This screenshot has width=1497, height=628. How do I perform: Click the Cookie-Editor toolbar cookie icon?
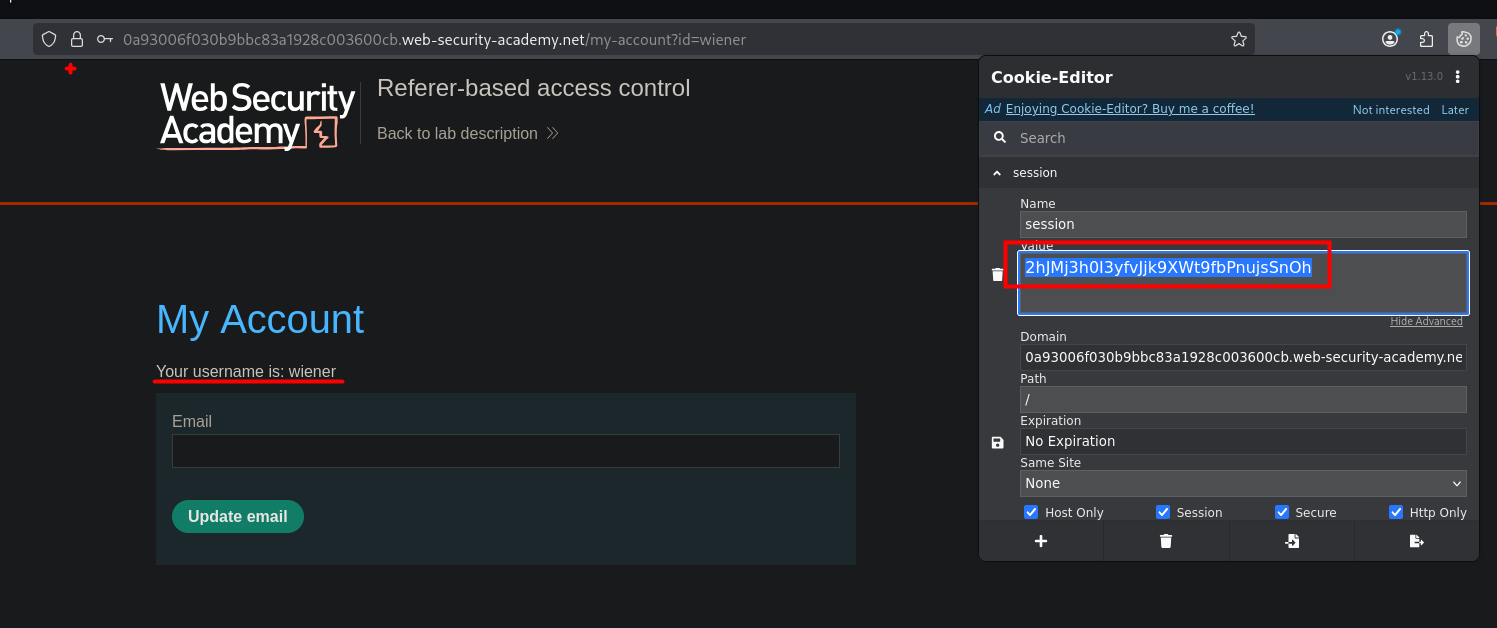[x=1463, y=40]
